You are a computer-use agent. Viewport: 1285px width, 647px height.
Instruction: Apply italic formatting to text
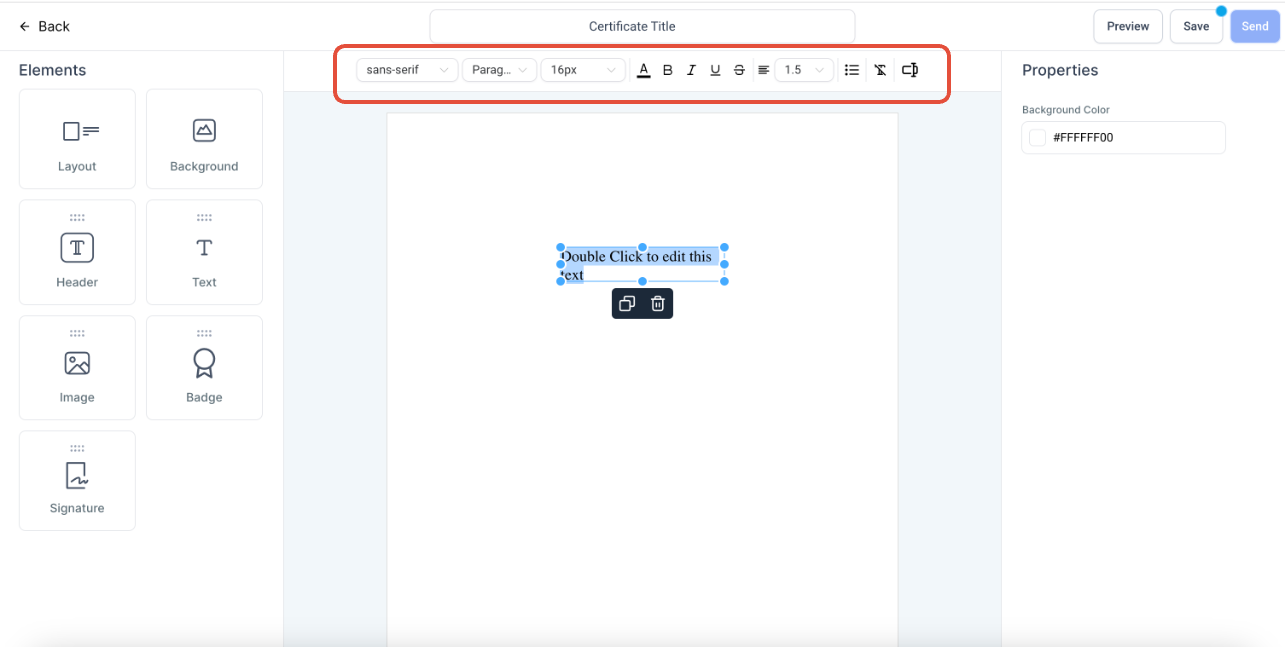coord(691,70)
